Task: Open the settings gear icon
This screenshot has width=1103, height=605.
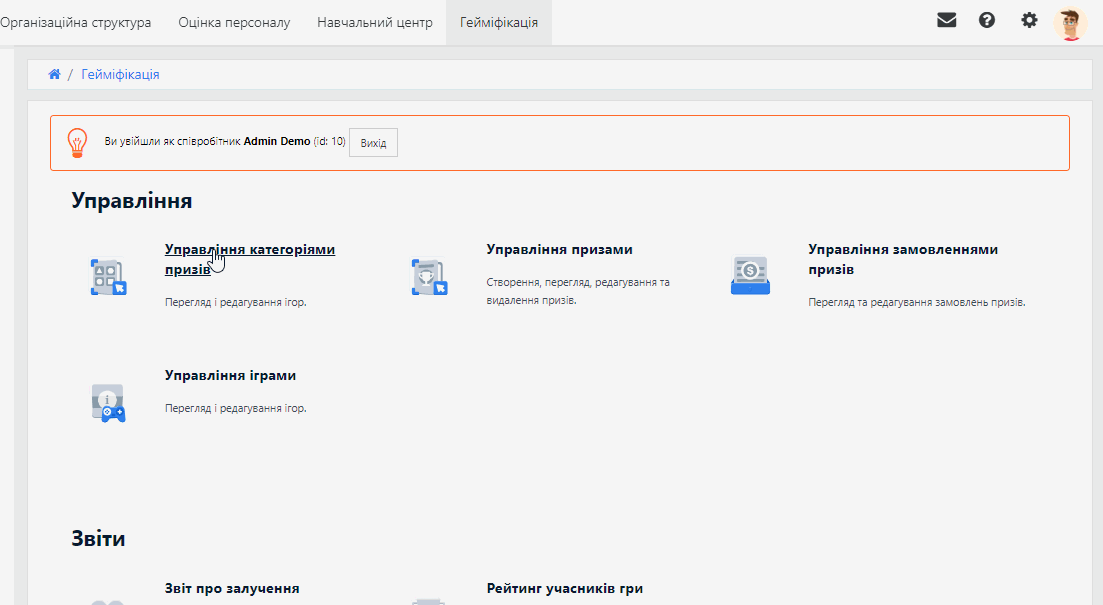Action: pos(1029,20)
